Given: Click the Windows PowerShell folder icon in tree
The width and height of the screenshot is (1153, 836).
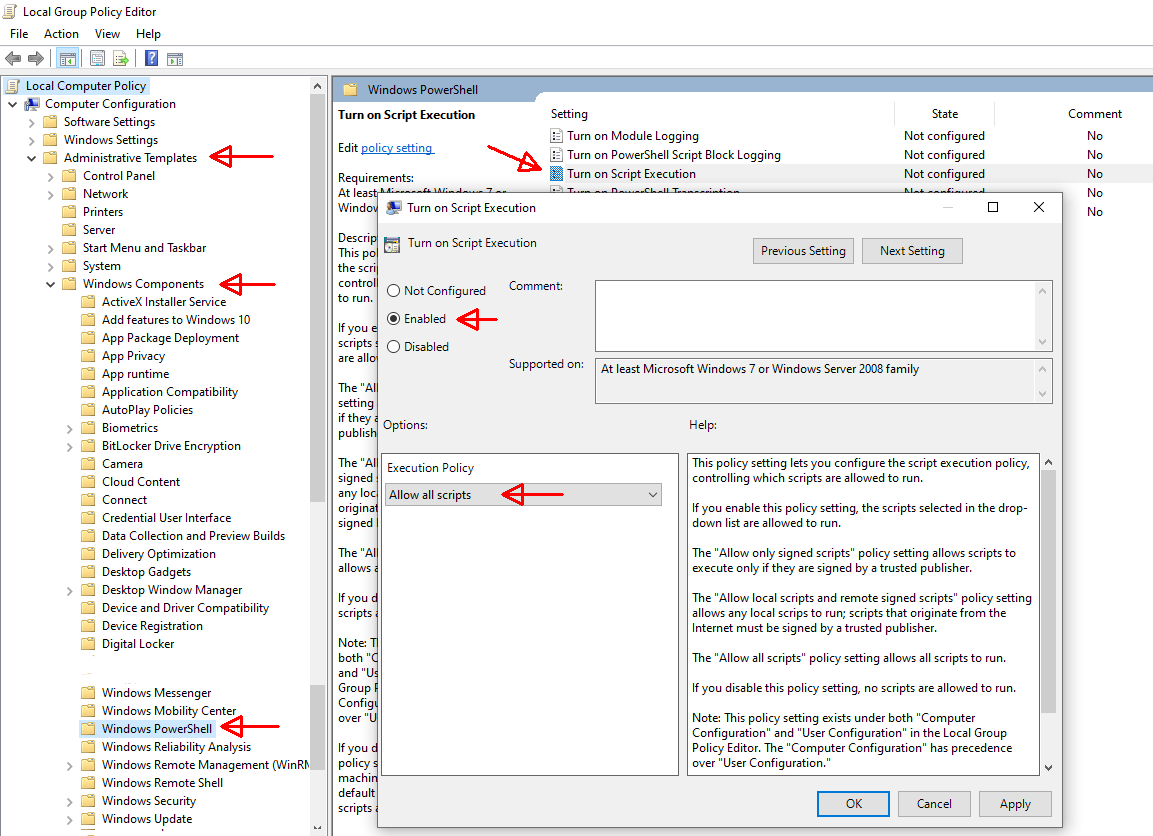Looking at the screenshot, I should [89, 729].
